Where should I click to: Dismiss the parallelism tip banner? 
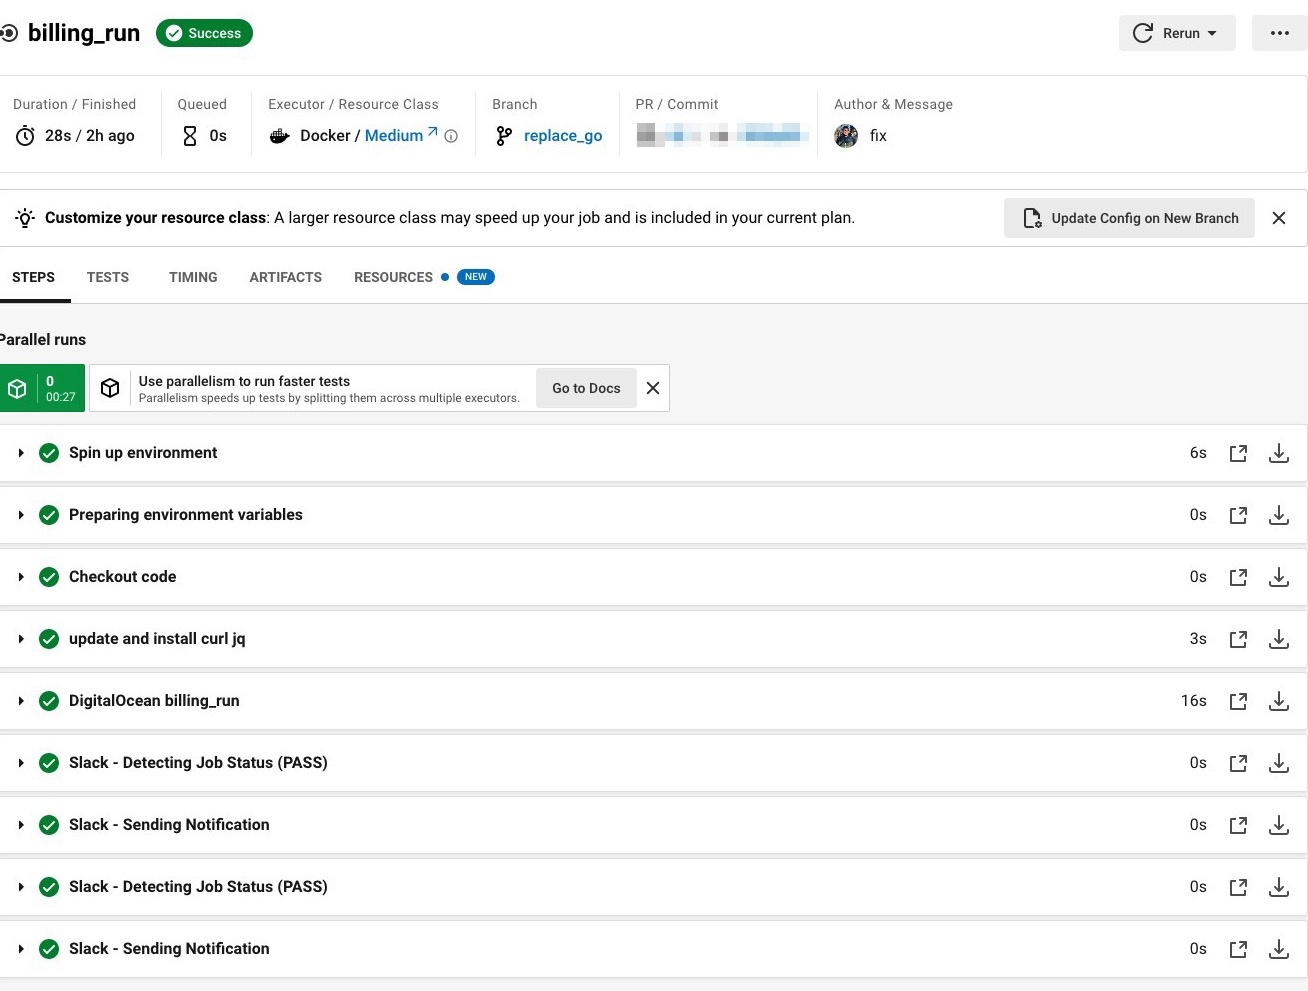[653, 388]
